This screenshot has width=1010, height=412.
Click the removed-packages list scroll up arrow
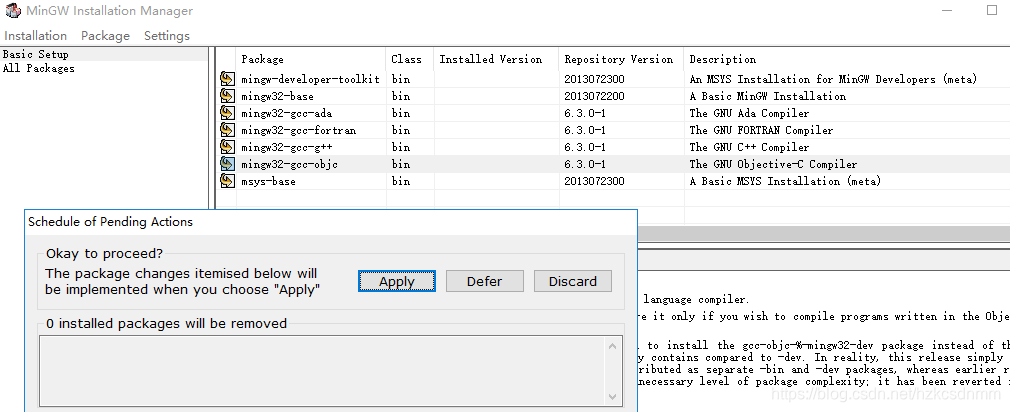(613, 346)
